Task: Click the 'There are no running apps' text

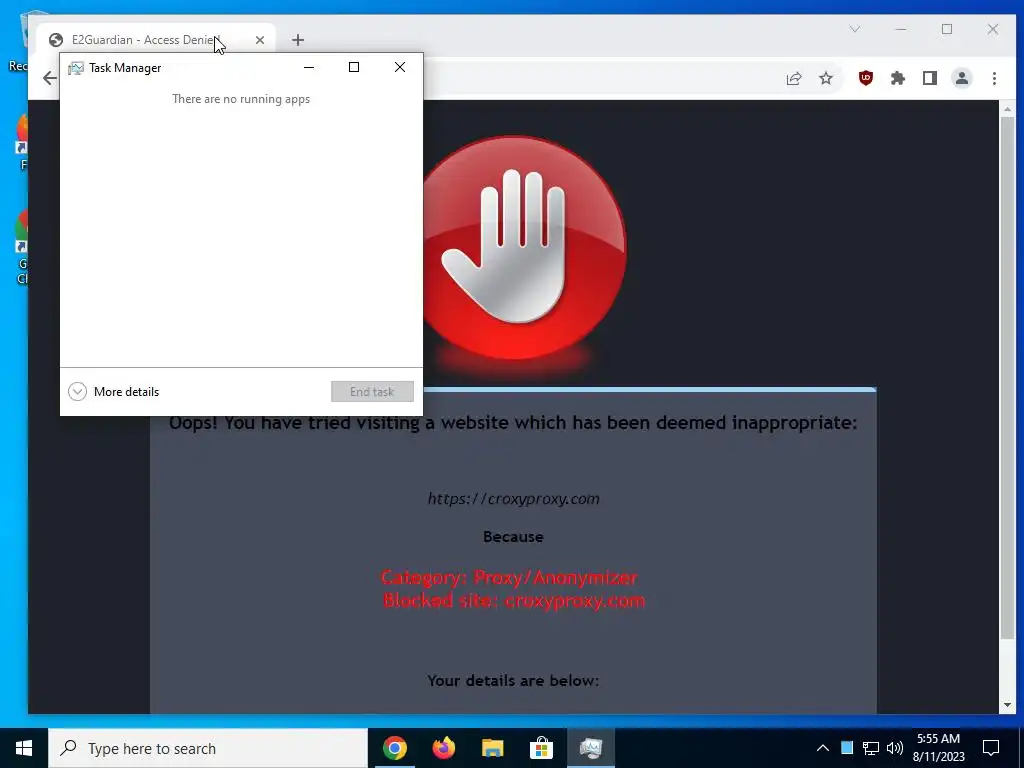Action: pyautogui.click(x=241, y=99)
